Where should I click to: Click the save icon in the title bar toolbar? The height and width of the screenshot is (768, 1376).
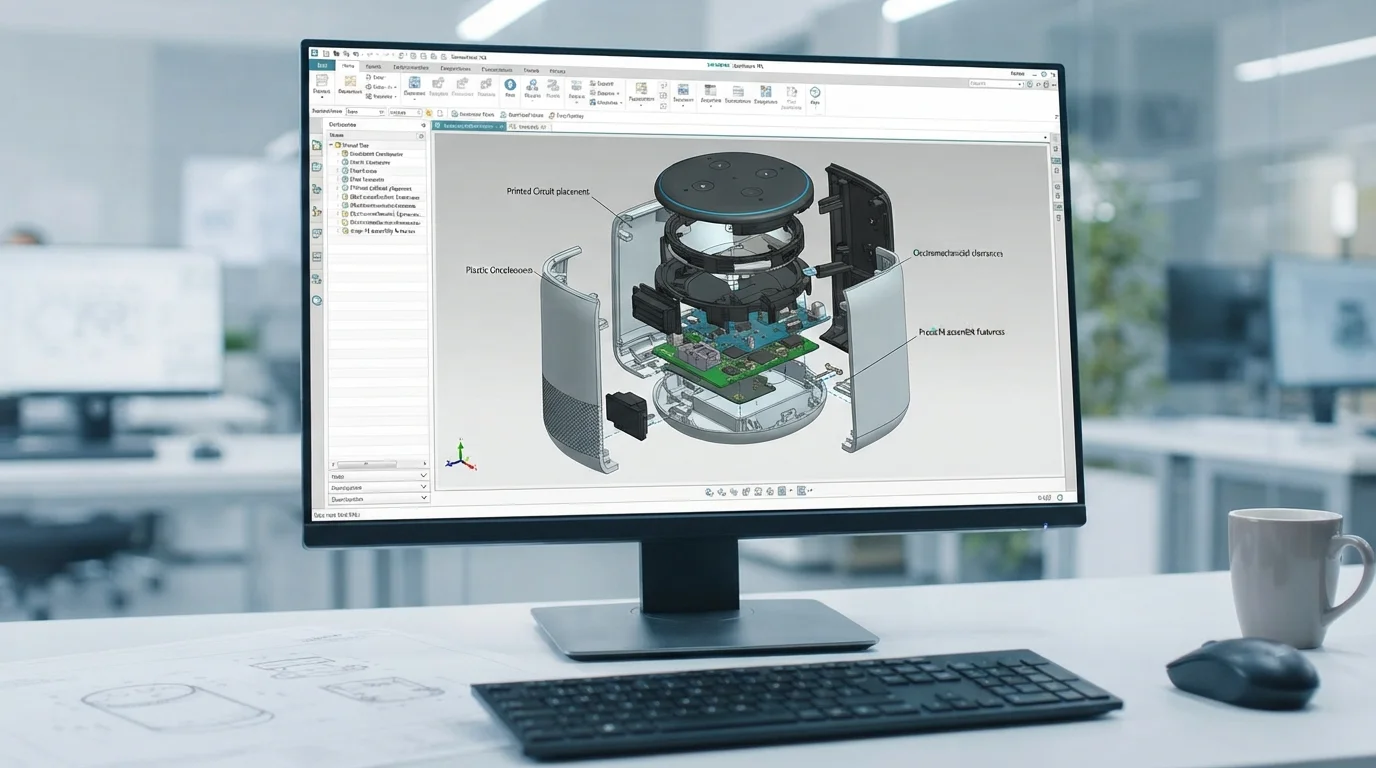click(x=327, y=53)
